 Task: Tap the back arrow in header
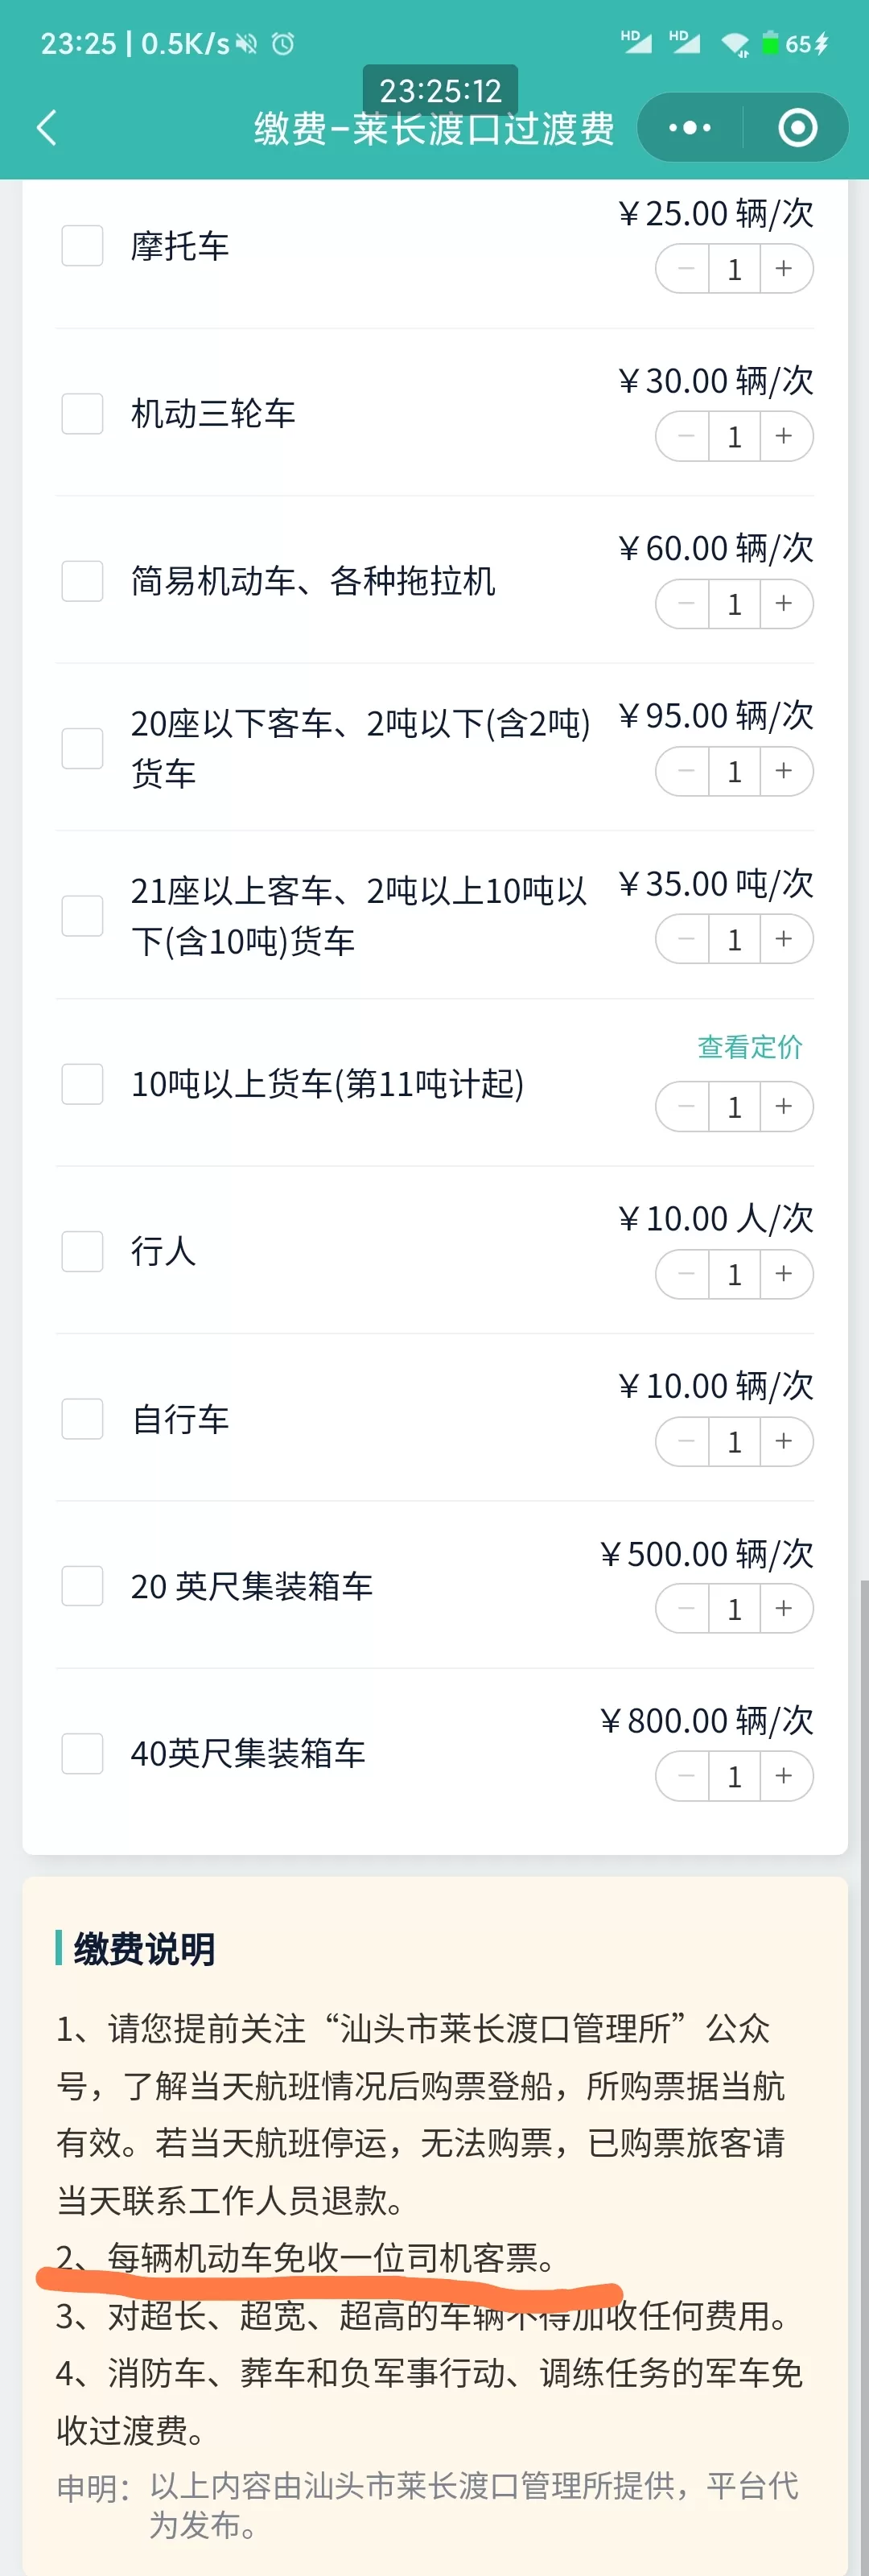[47, 128]
